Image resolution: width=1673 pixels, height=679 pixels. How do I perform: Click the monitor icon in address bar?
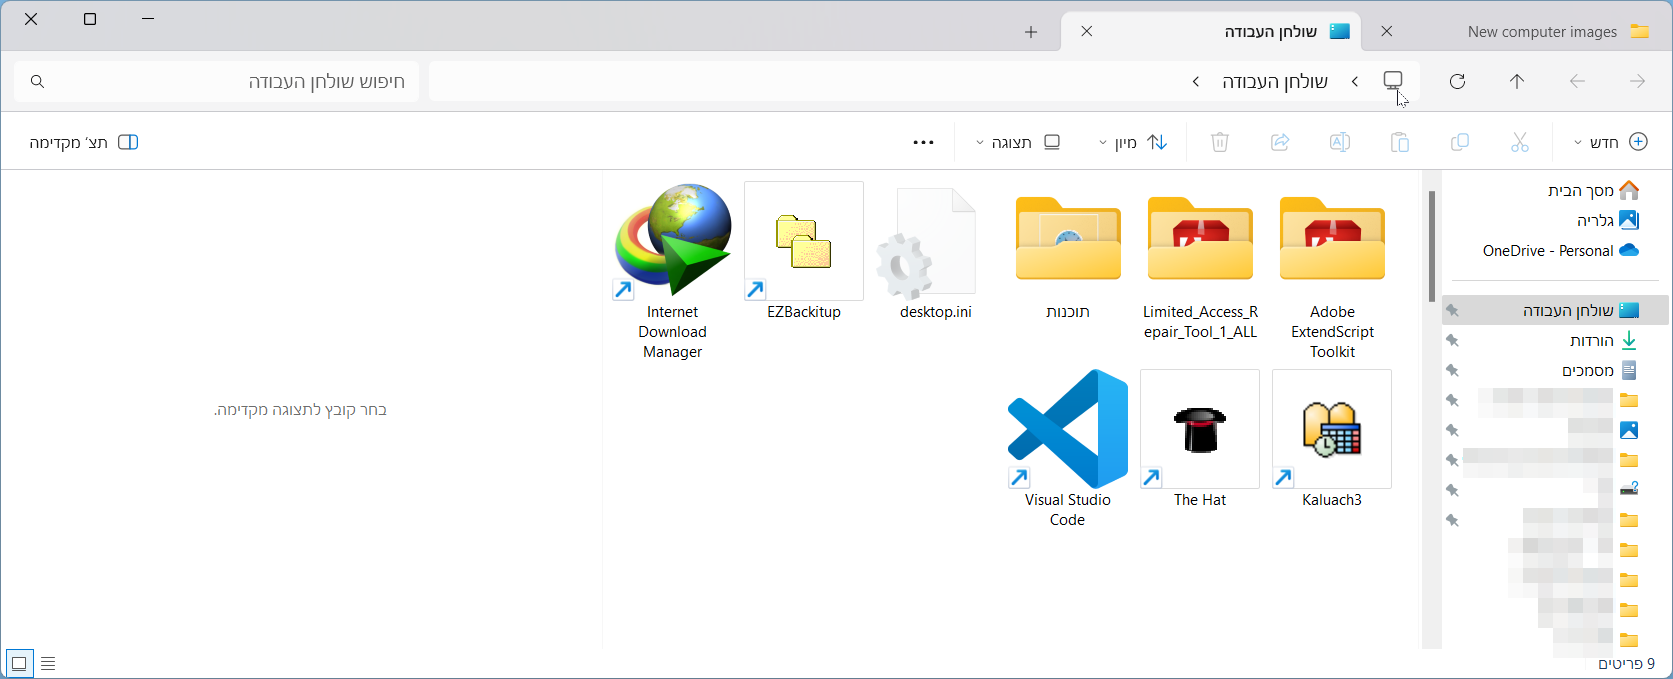[x=1393, y=81]
